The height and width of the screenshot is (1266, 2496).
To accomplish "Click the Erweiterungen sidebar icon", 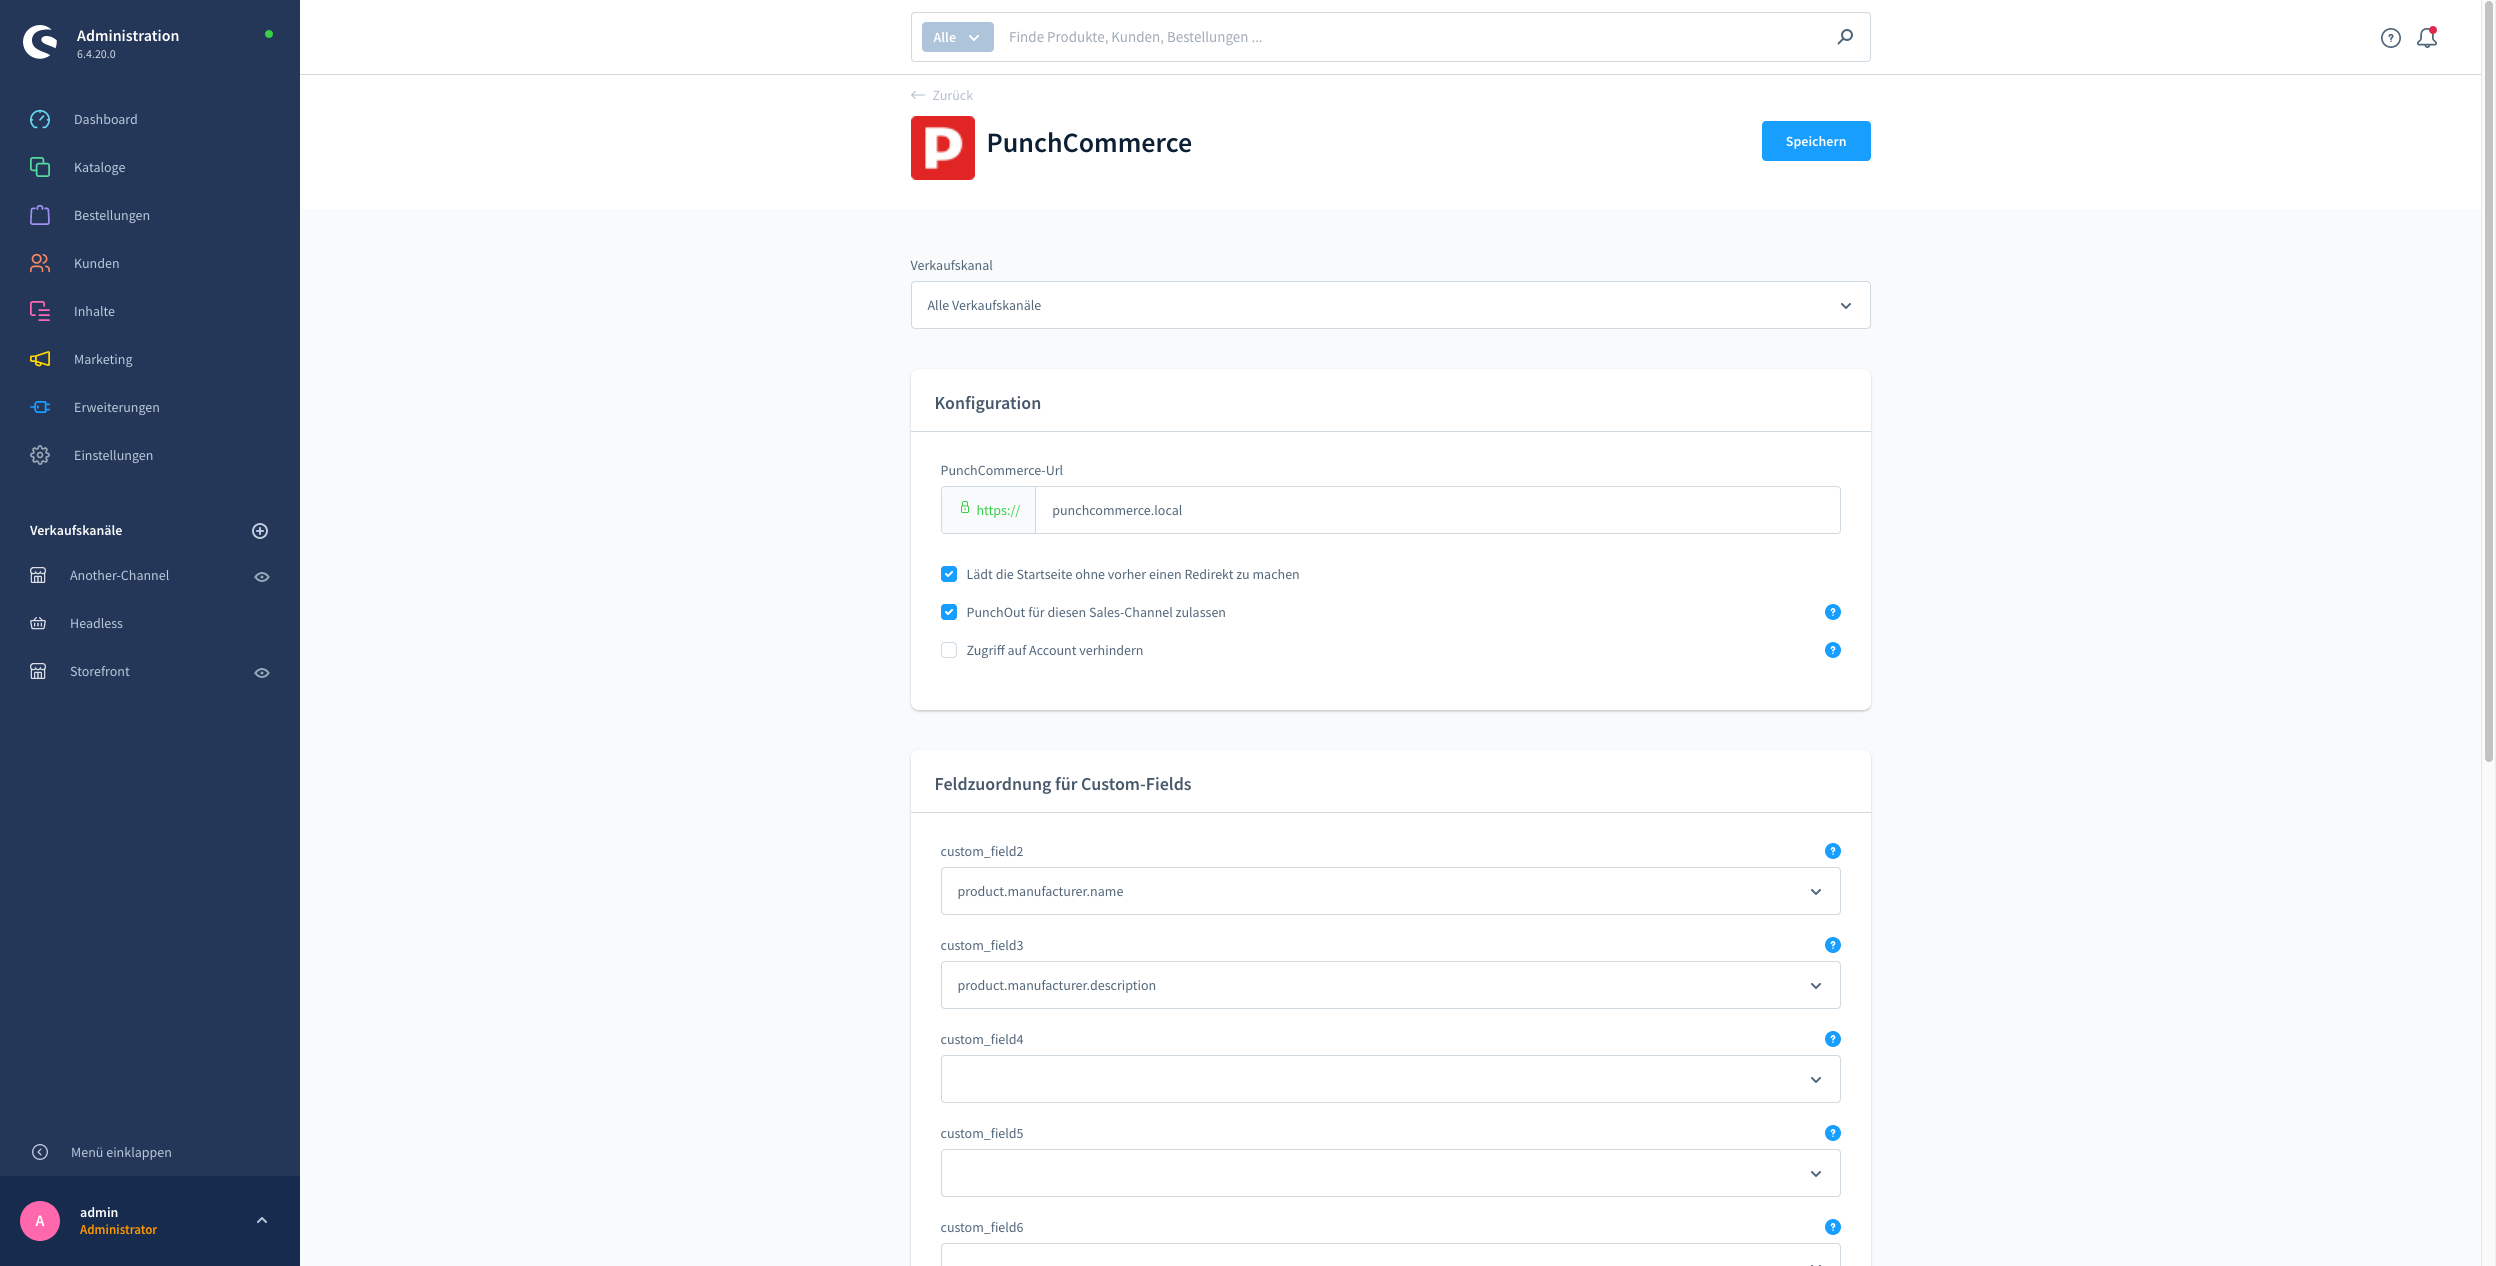I will pyautogui.click(x=42, y=405).
